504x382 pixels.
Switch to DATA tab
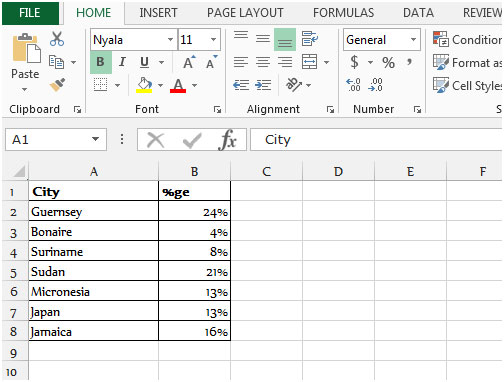tap(418, 13)
